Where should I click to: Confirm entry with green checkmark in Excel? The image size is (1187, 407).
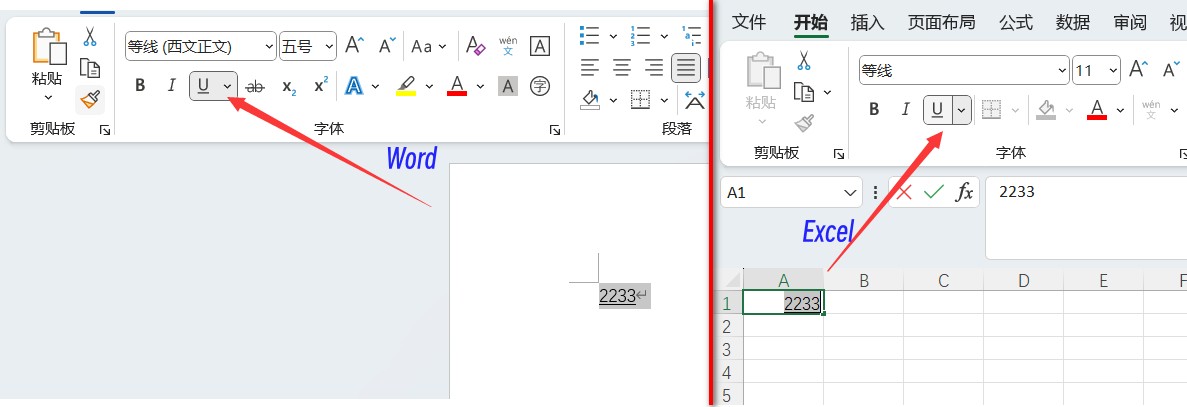tap(934, 192)
